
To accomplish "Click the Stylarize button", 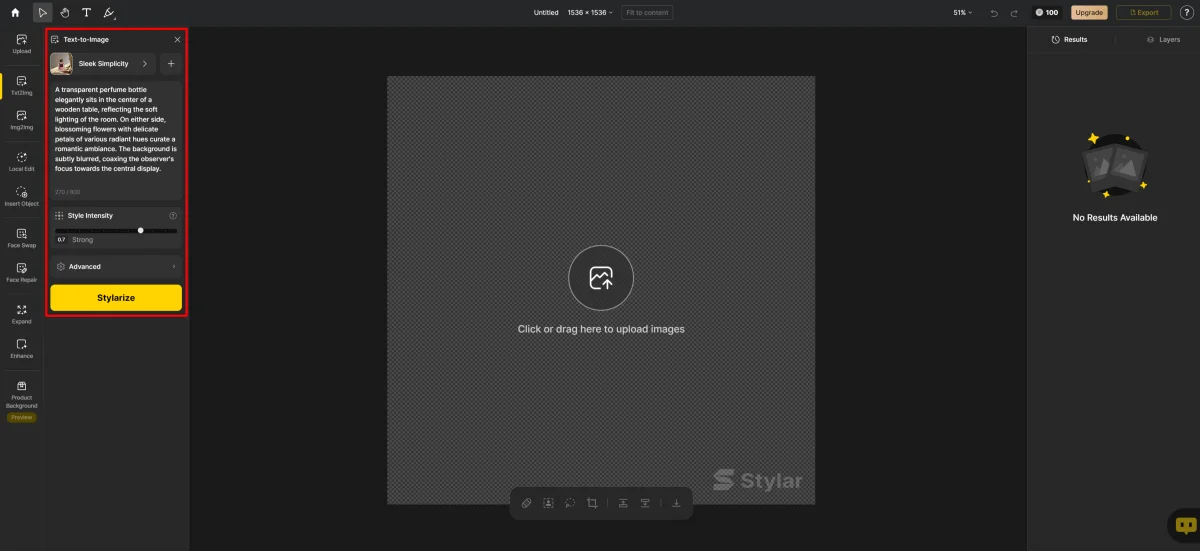I will coord(116,297).
